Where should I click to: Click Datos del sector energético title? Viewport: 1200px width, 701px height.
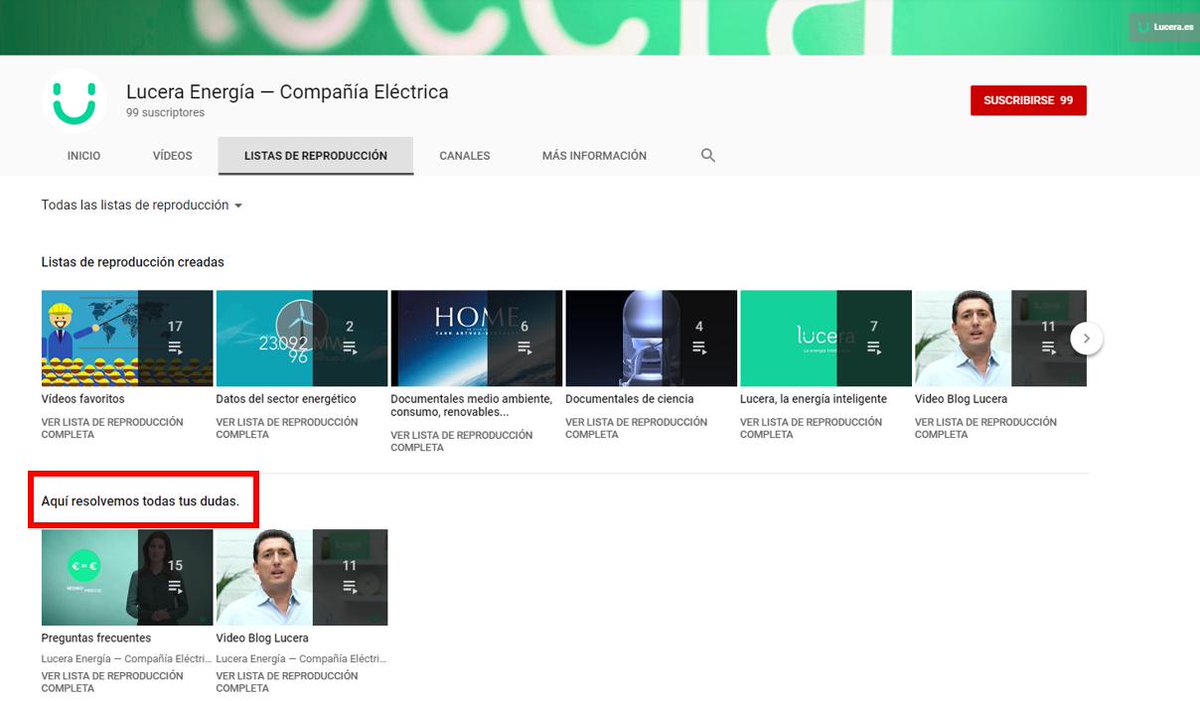click(286, 399)
